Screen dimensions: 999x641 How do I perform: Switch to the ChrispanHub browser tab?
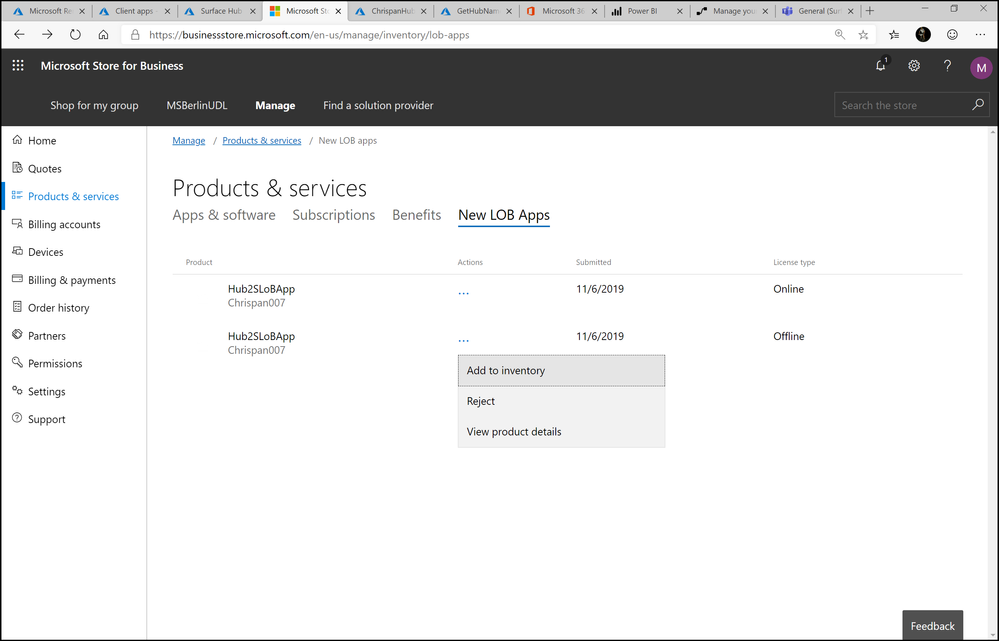click(391, 11)
